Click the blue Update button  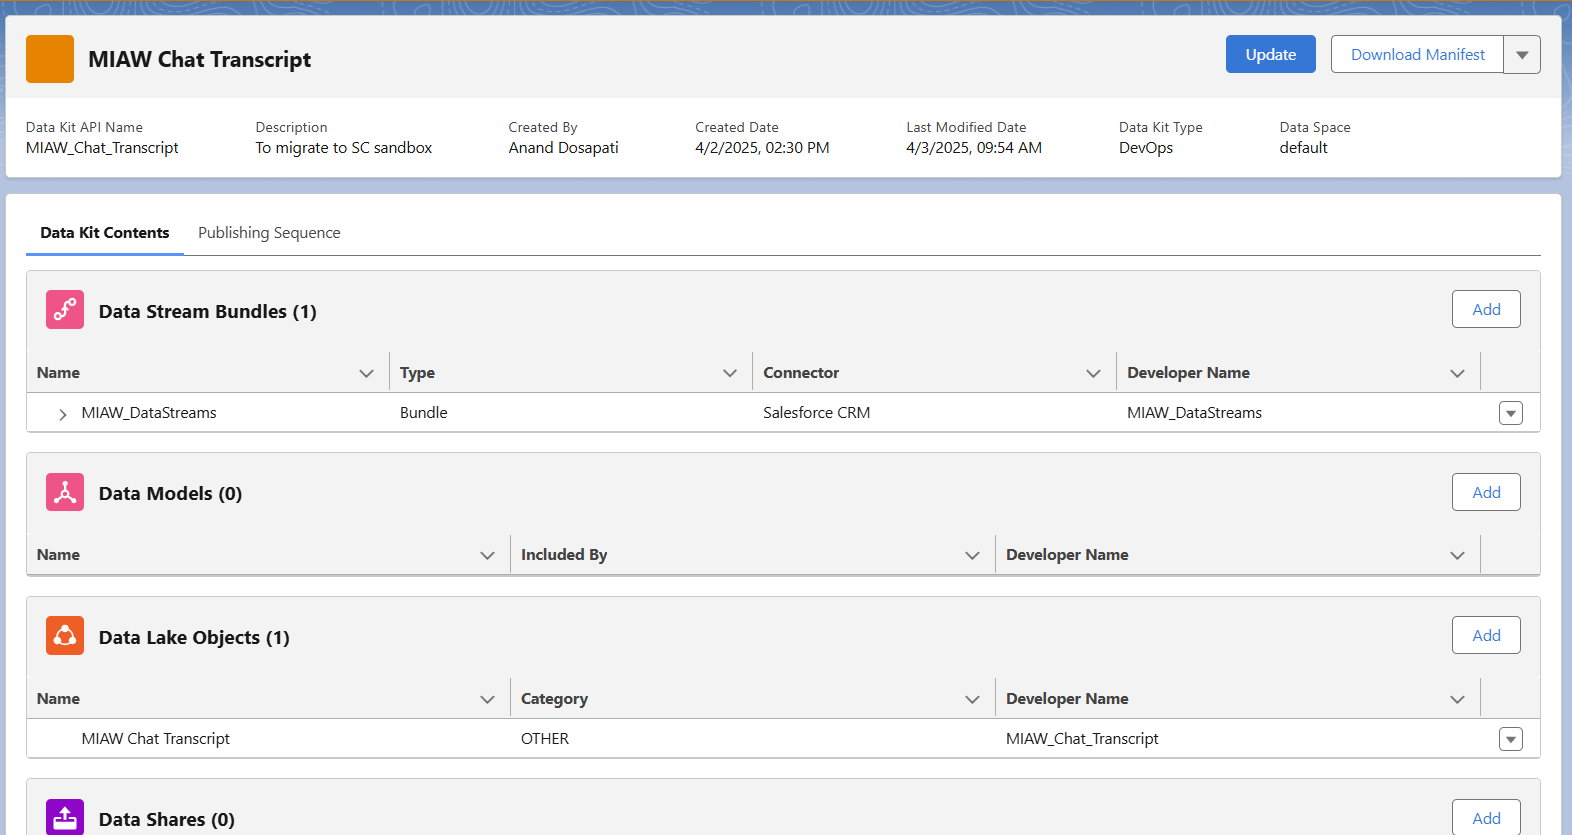1270,55
